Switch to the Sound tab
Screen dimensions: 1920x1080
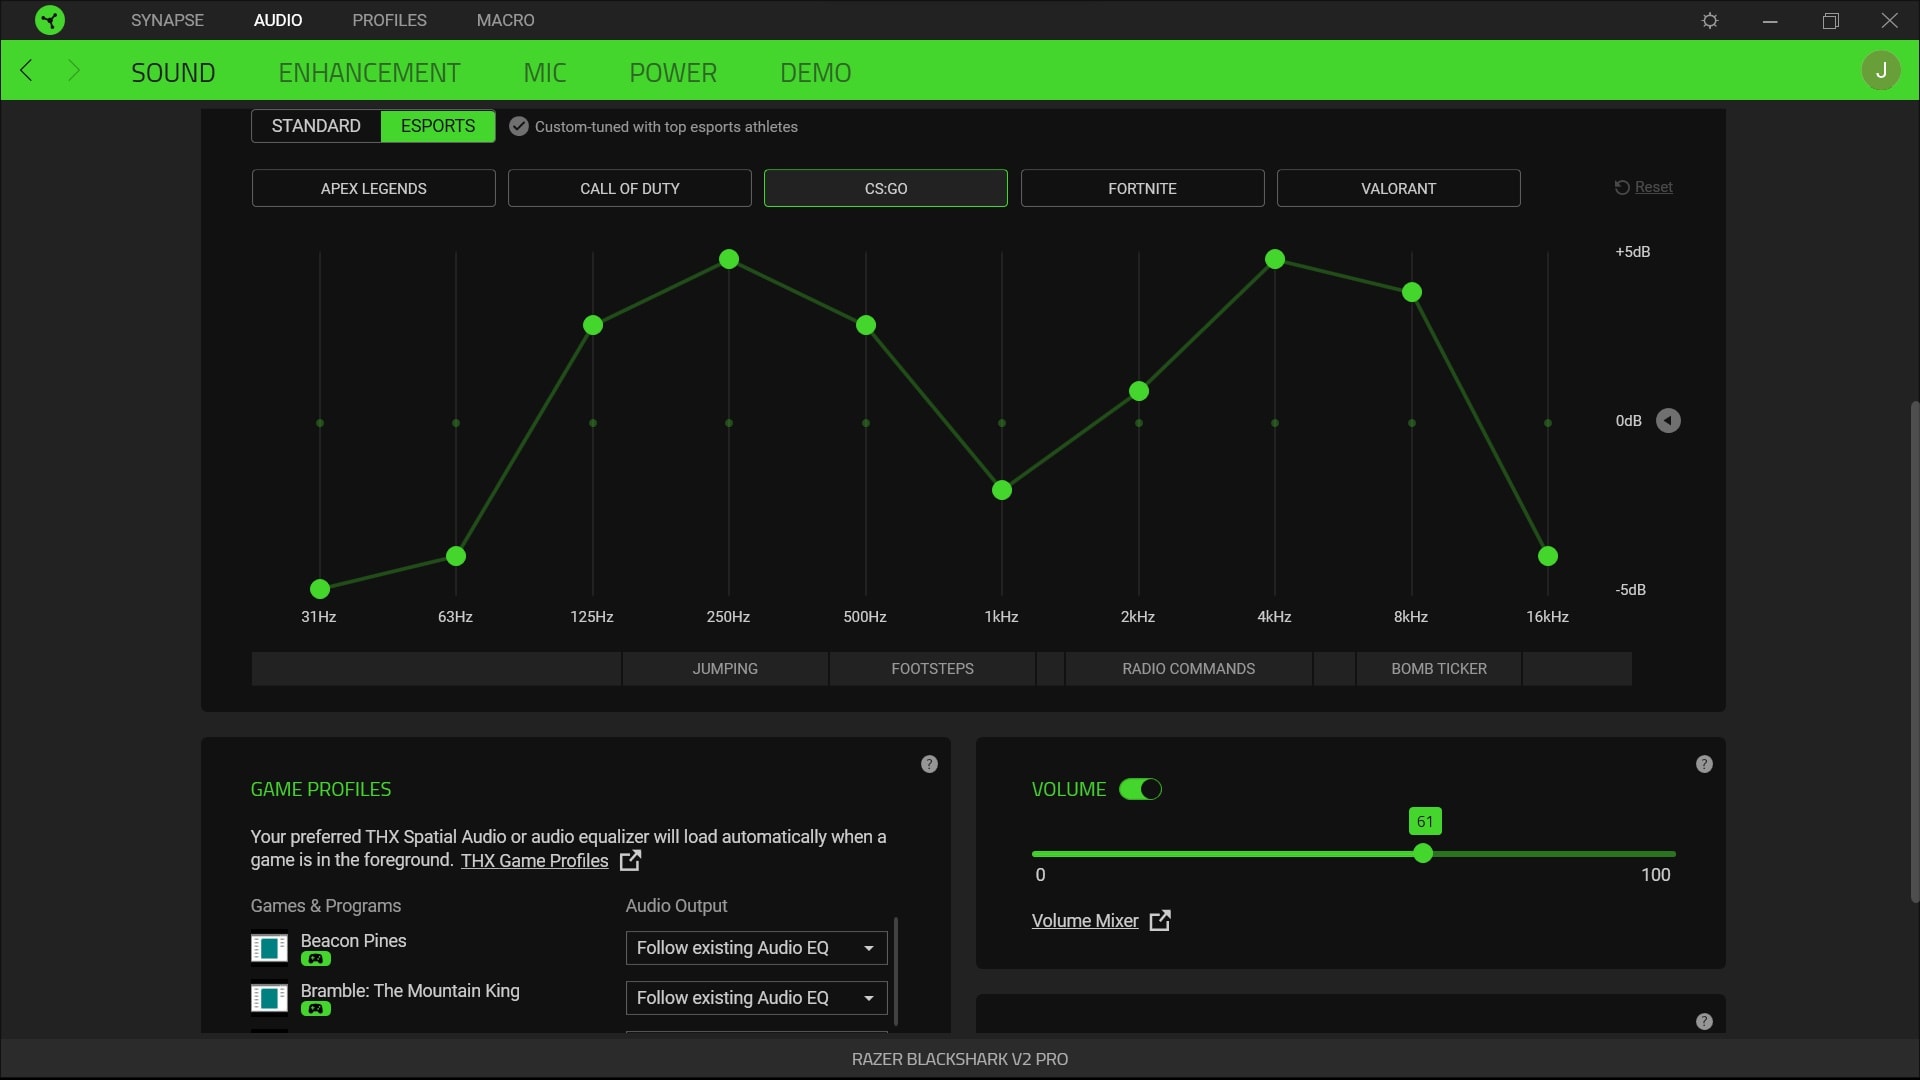(173, 72)
